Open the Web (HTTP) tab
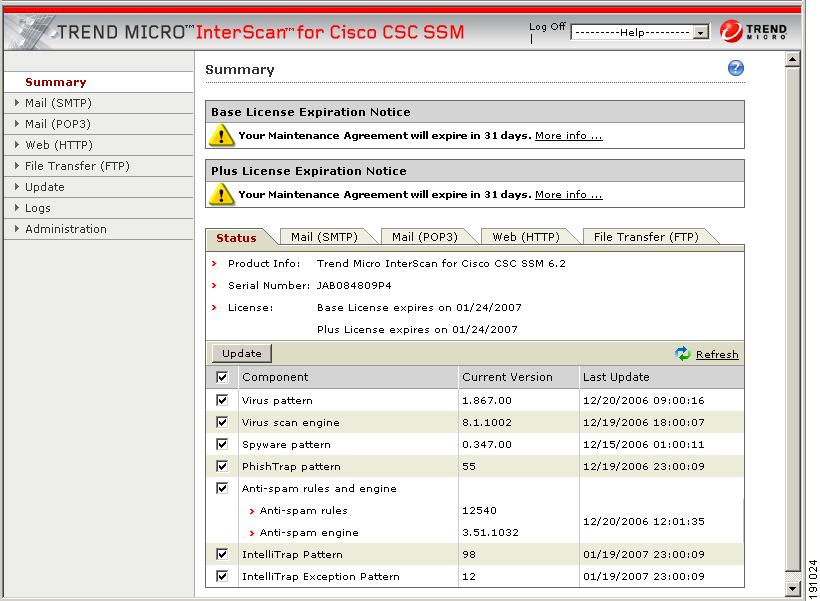The width and height of the screenshot is (820, 601). 526,237
